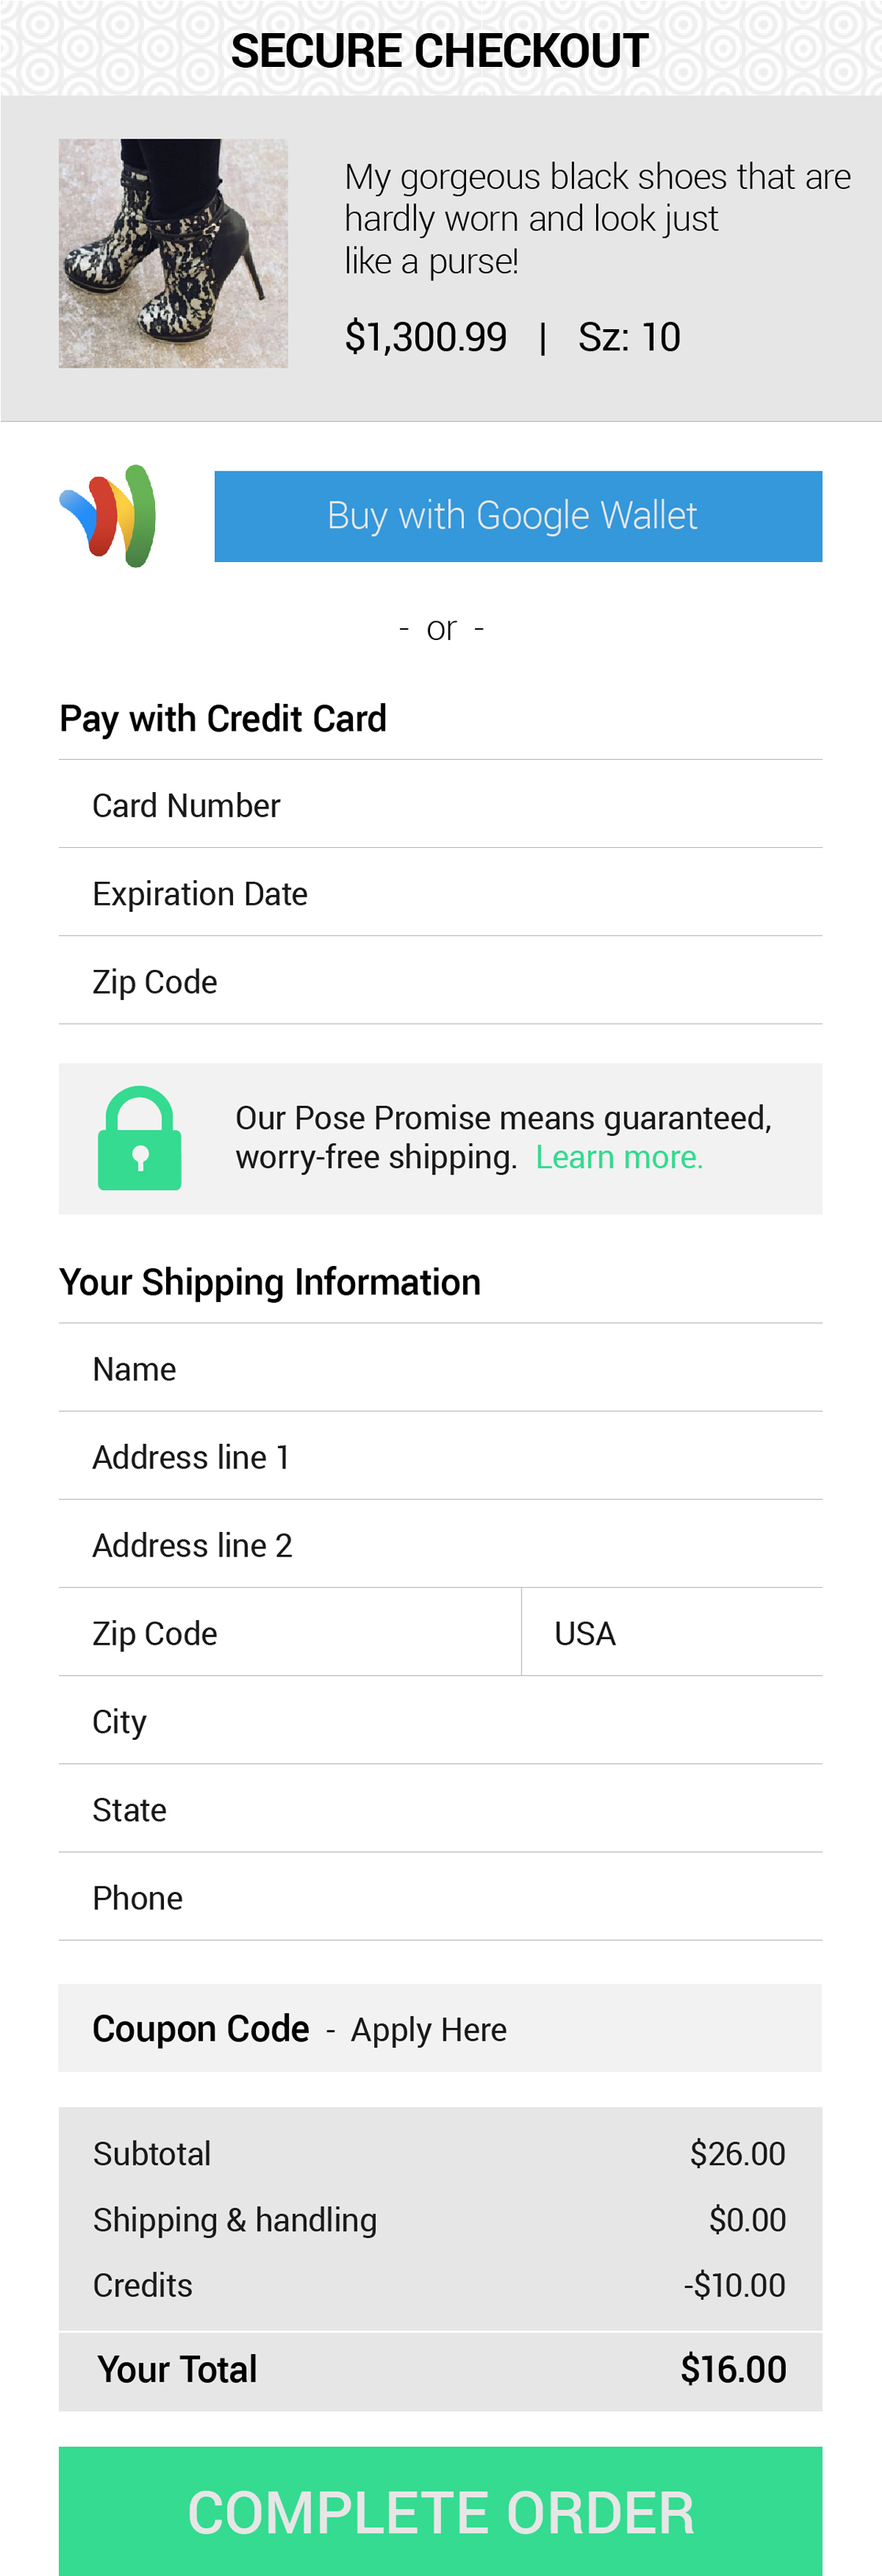
Task: Tap the City input field
Action: (x=440, y=1721)
